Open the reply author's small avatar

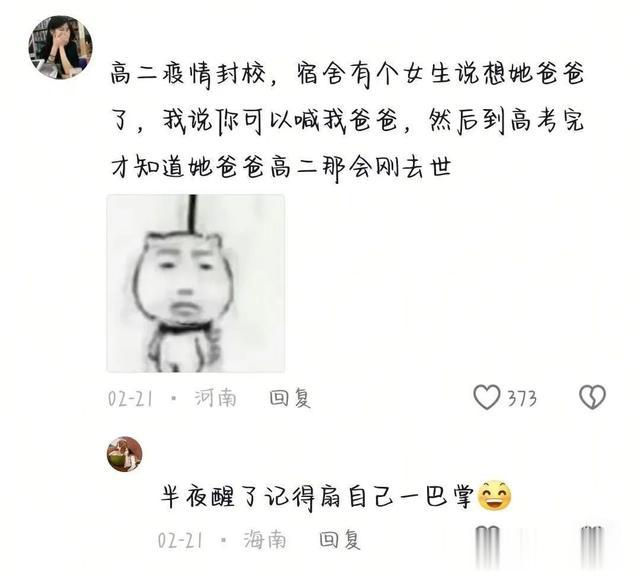(124, 454)
